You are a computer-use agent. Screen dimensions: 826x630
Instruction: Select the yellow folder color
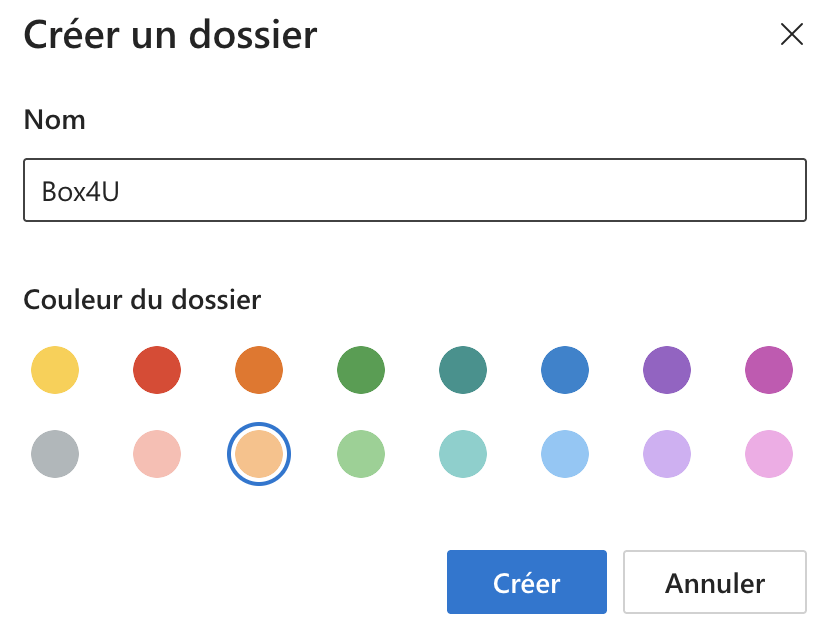[x=55, y=371]
